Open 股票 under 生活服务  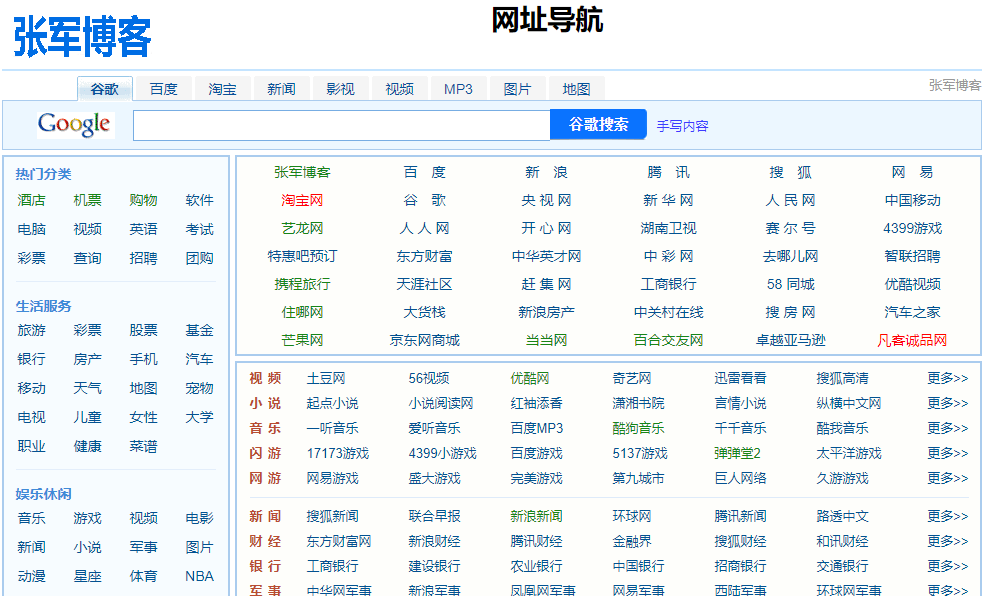pos(143,330)
